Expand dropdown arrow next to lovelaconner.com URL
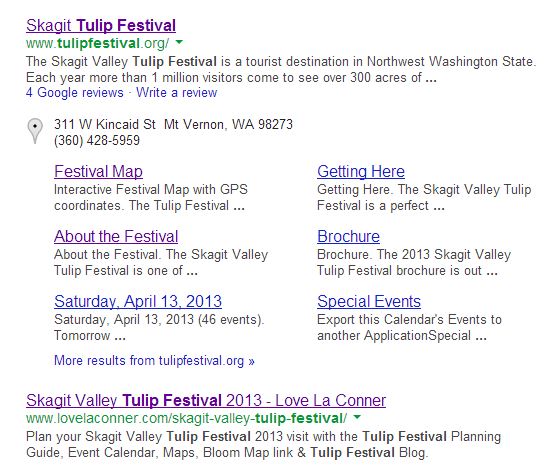The height and width of the screenshot is (476, 550). click(357, 417)
